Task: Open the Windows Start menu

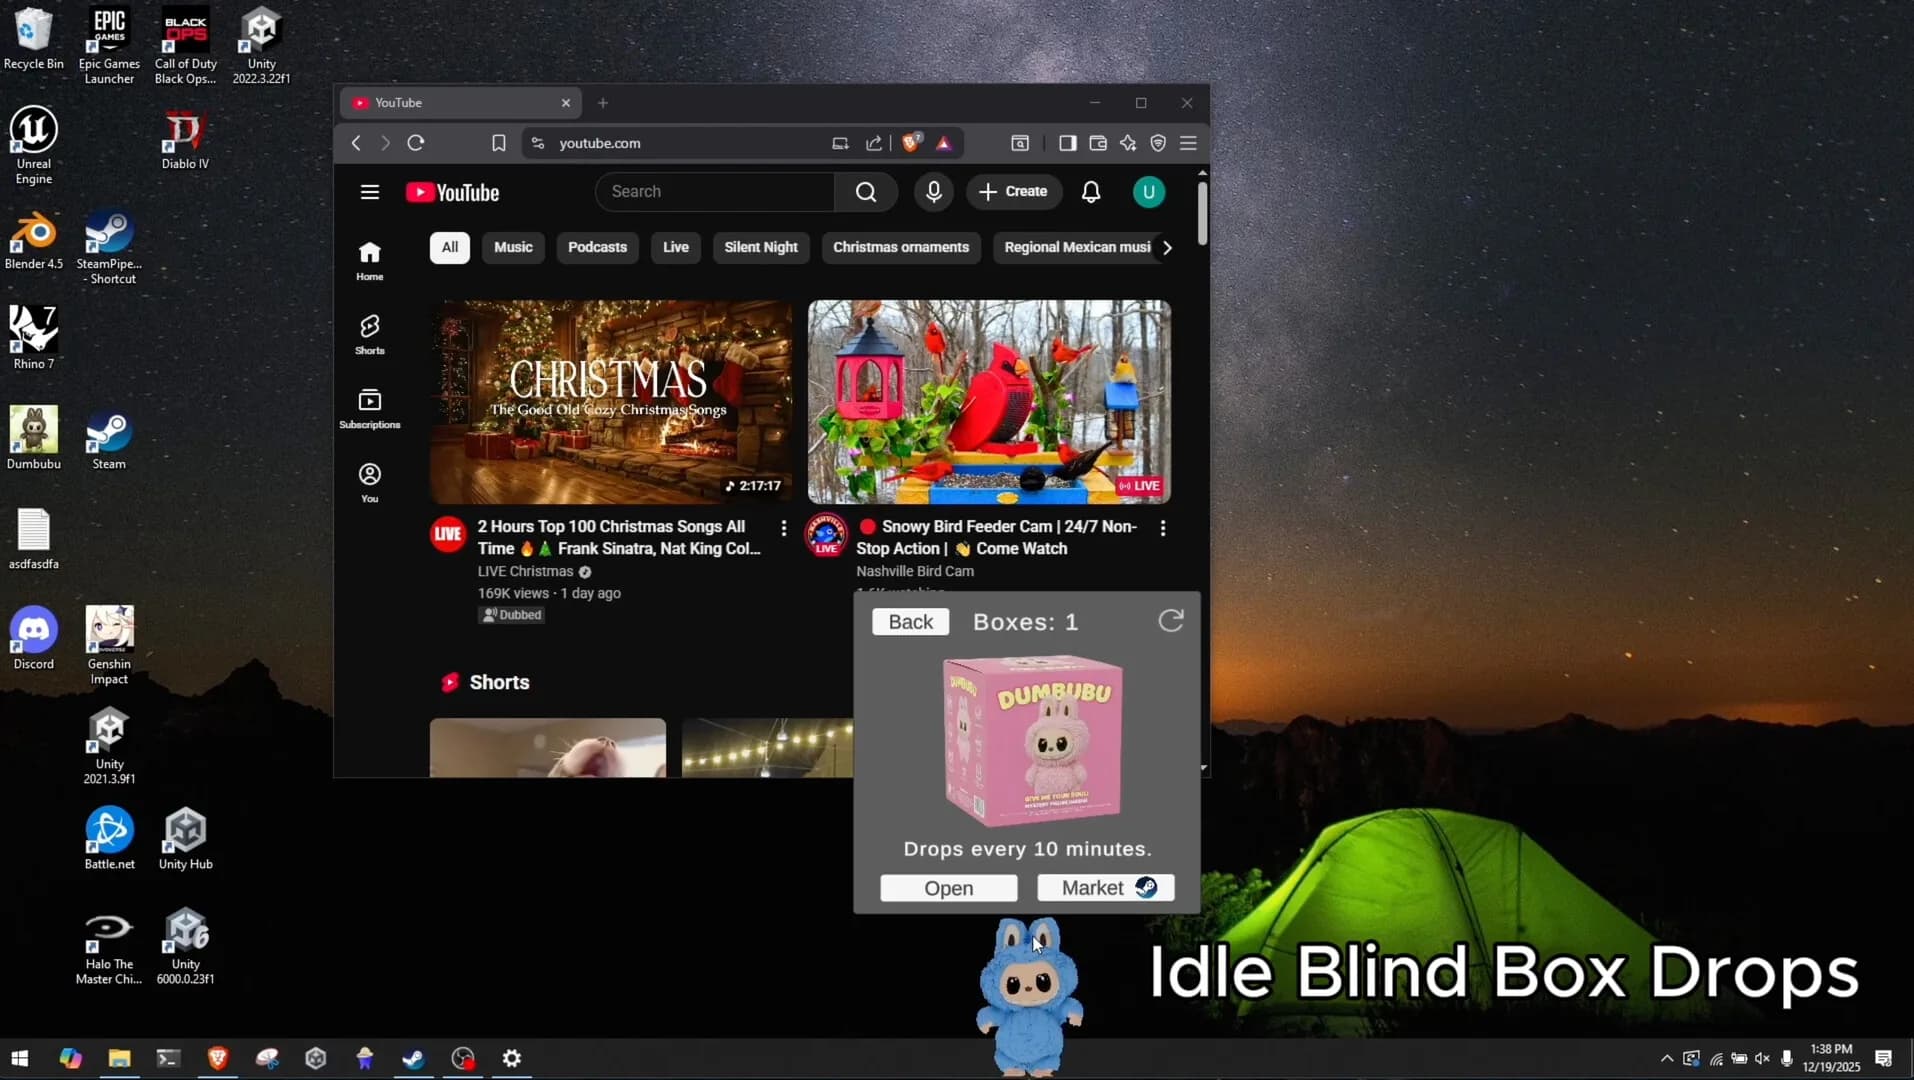Action: (20, 1058)
